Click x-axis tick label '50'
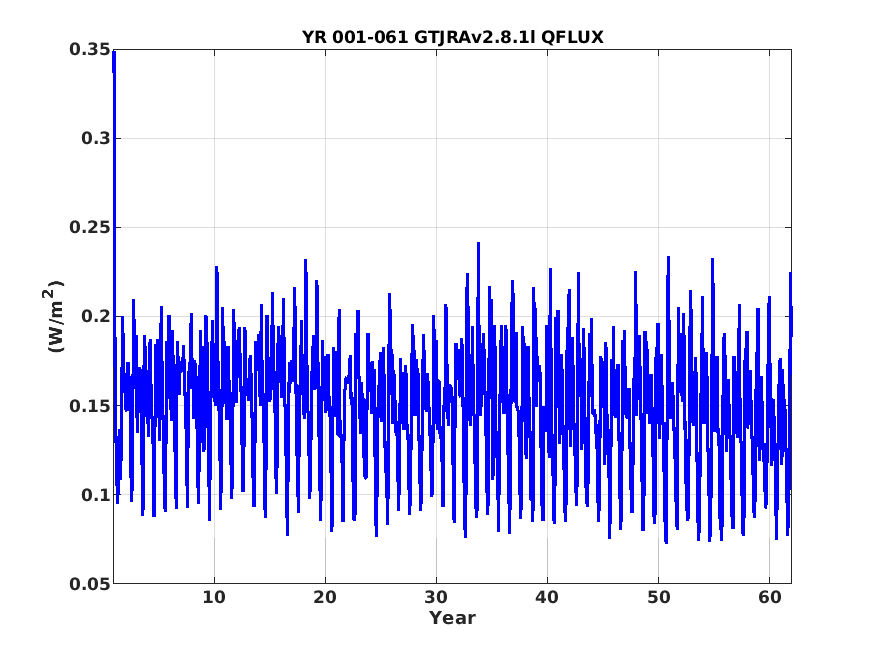 coord(658,597)
